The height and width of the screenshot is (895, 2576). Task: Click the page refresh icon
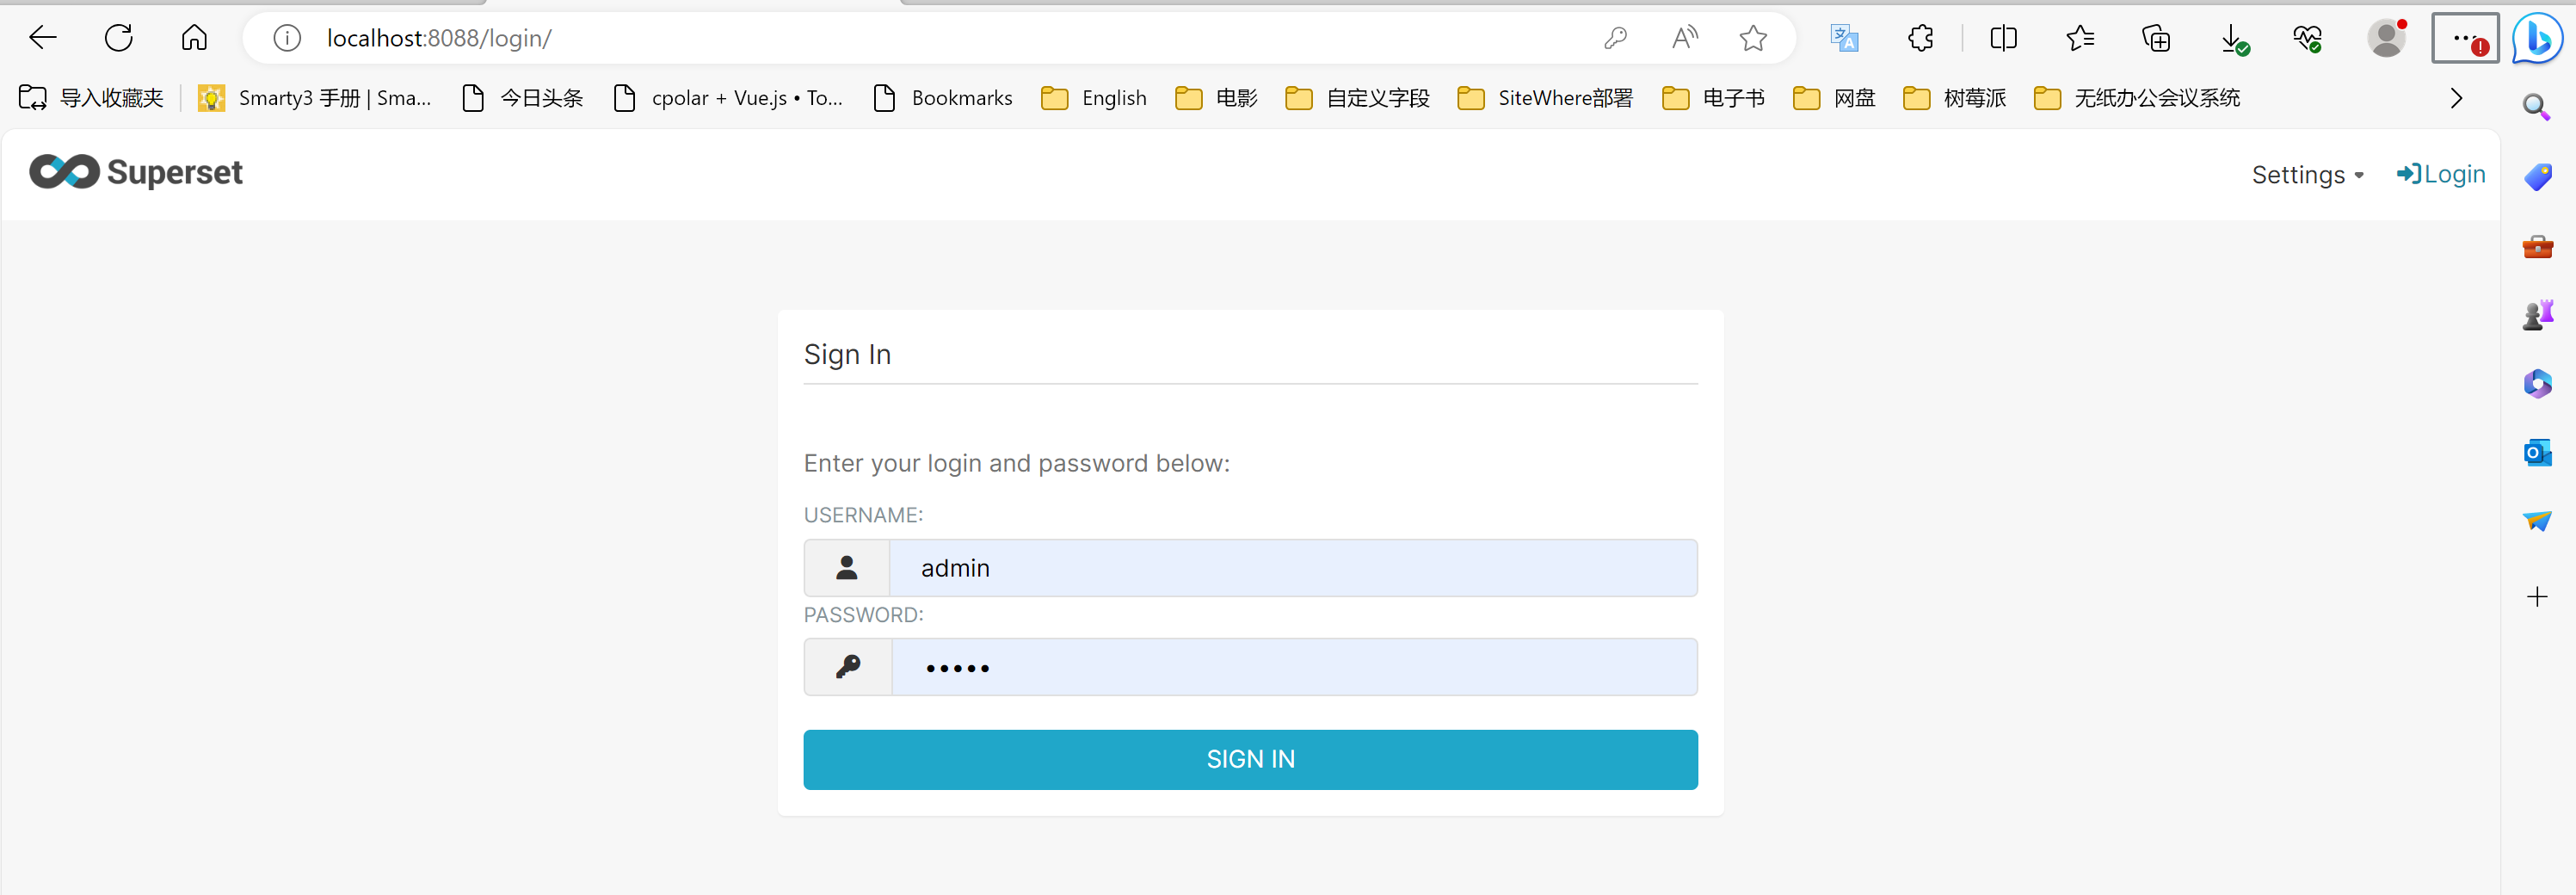click(118, 37)
